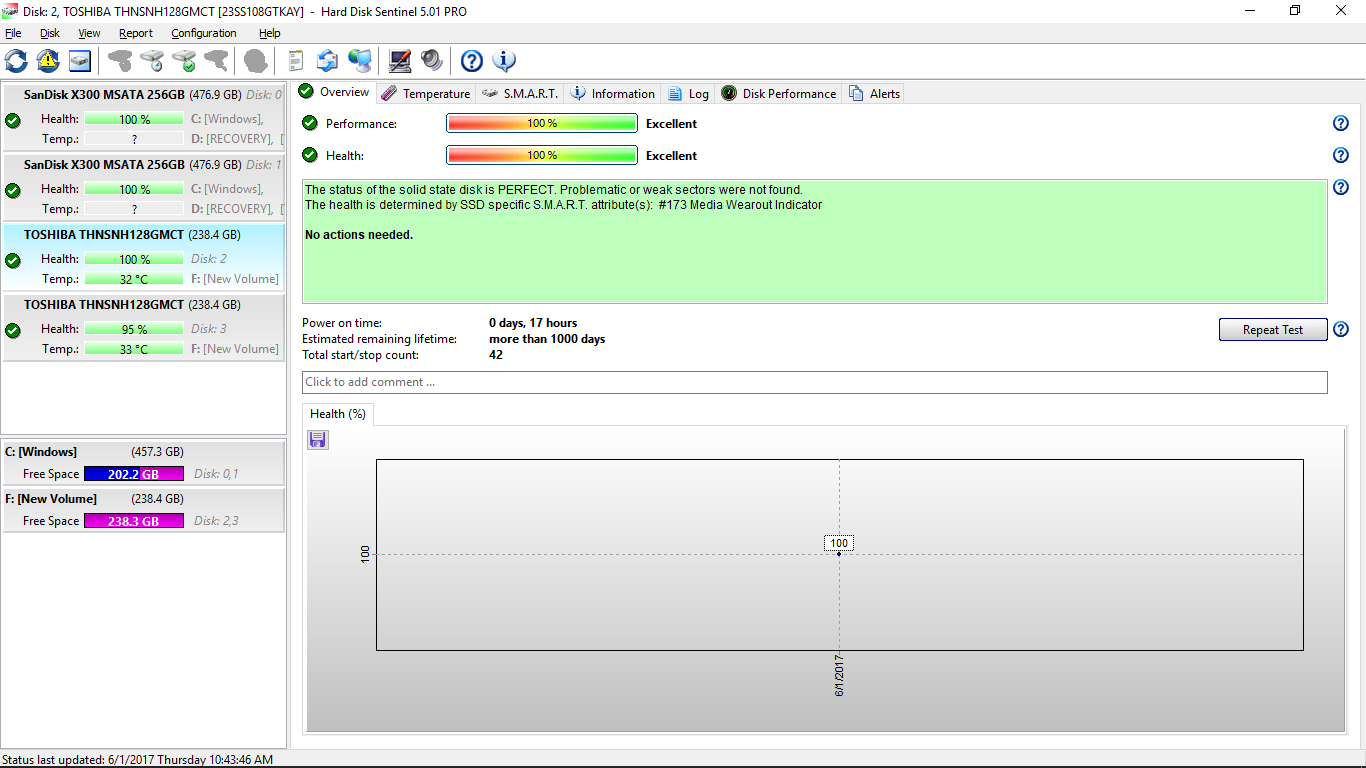Click '0 days, 17 hours' power on value
Viewport: 1366px width, 768px height.
tap(533, 323)
